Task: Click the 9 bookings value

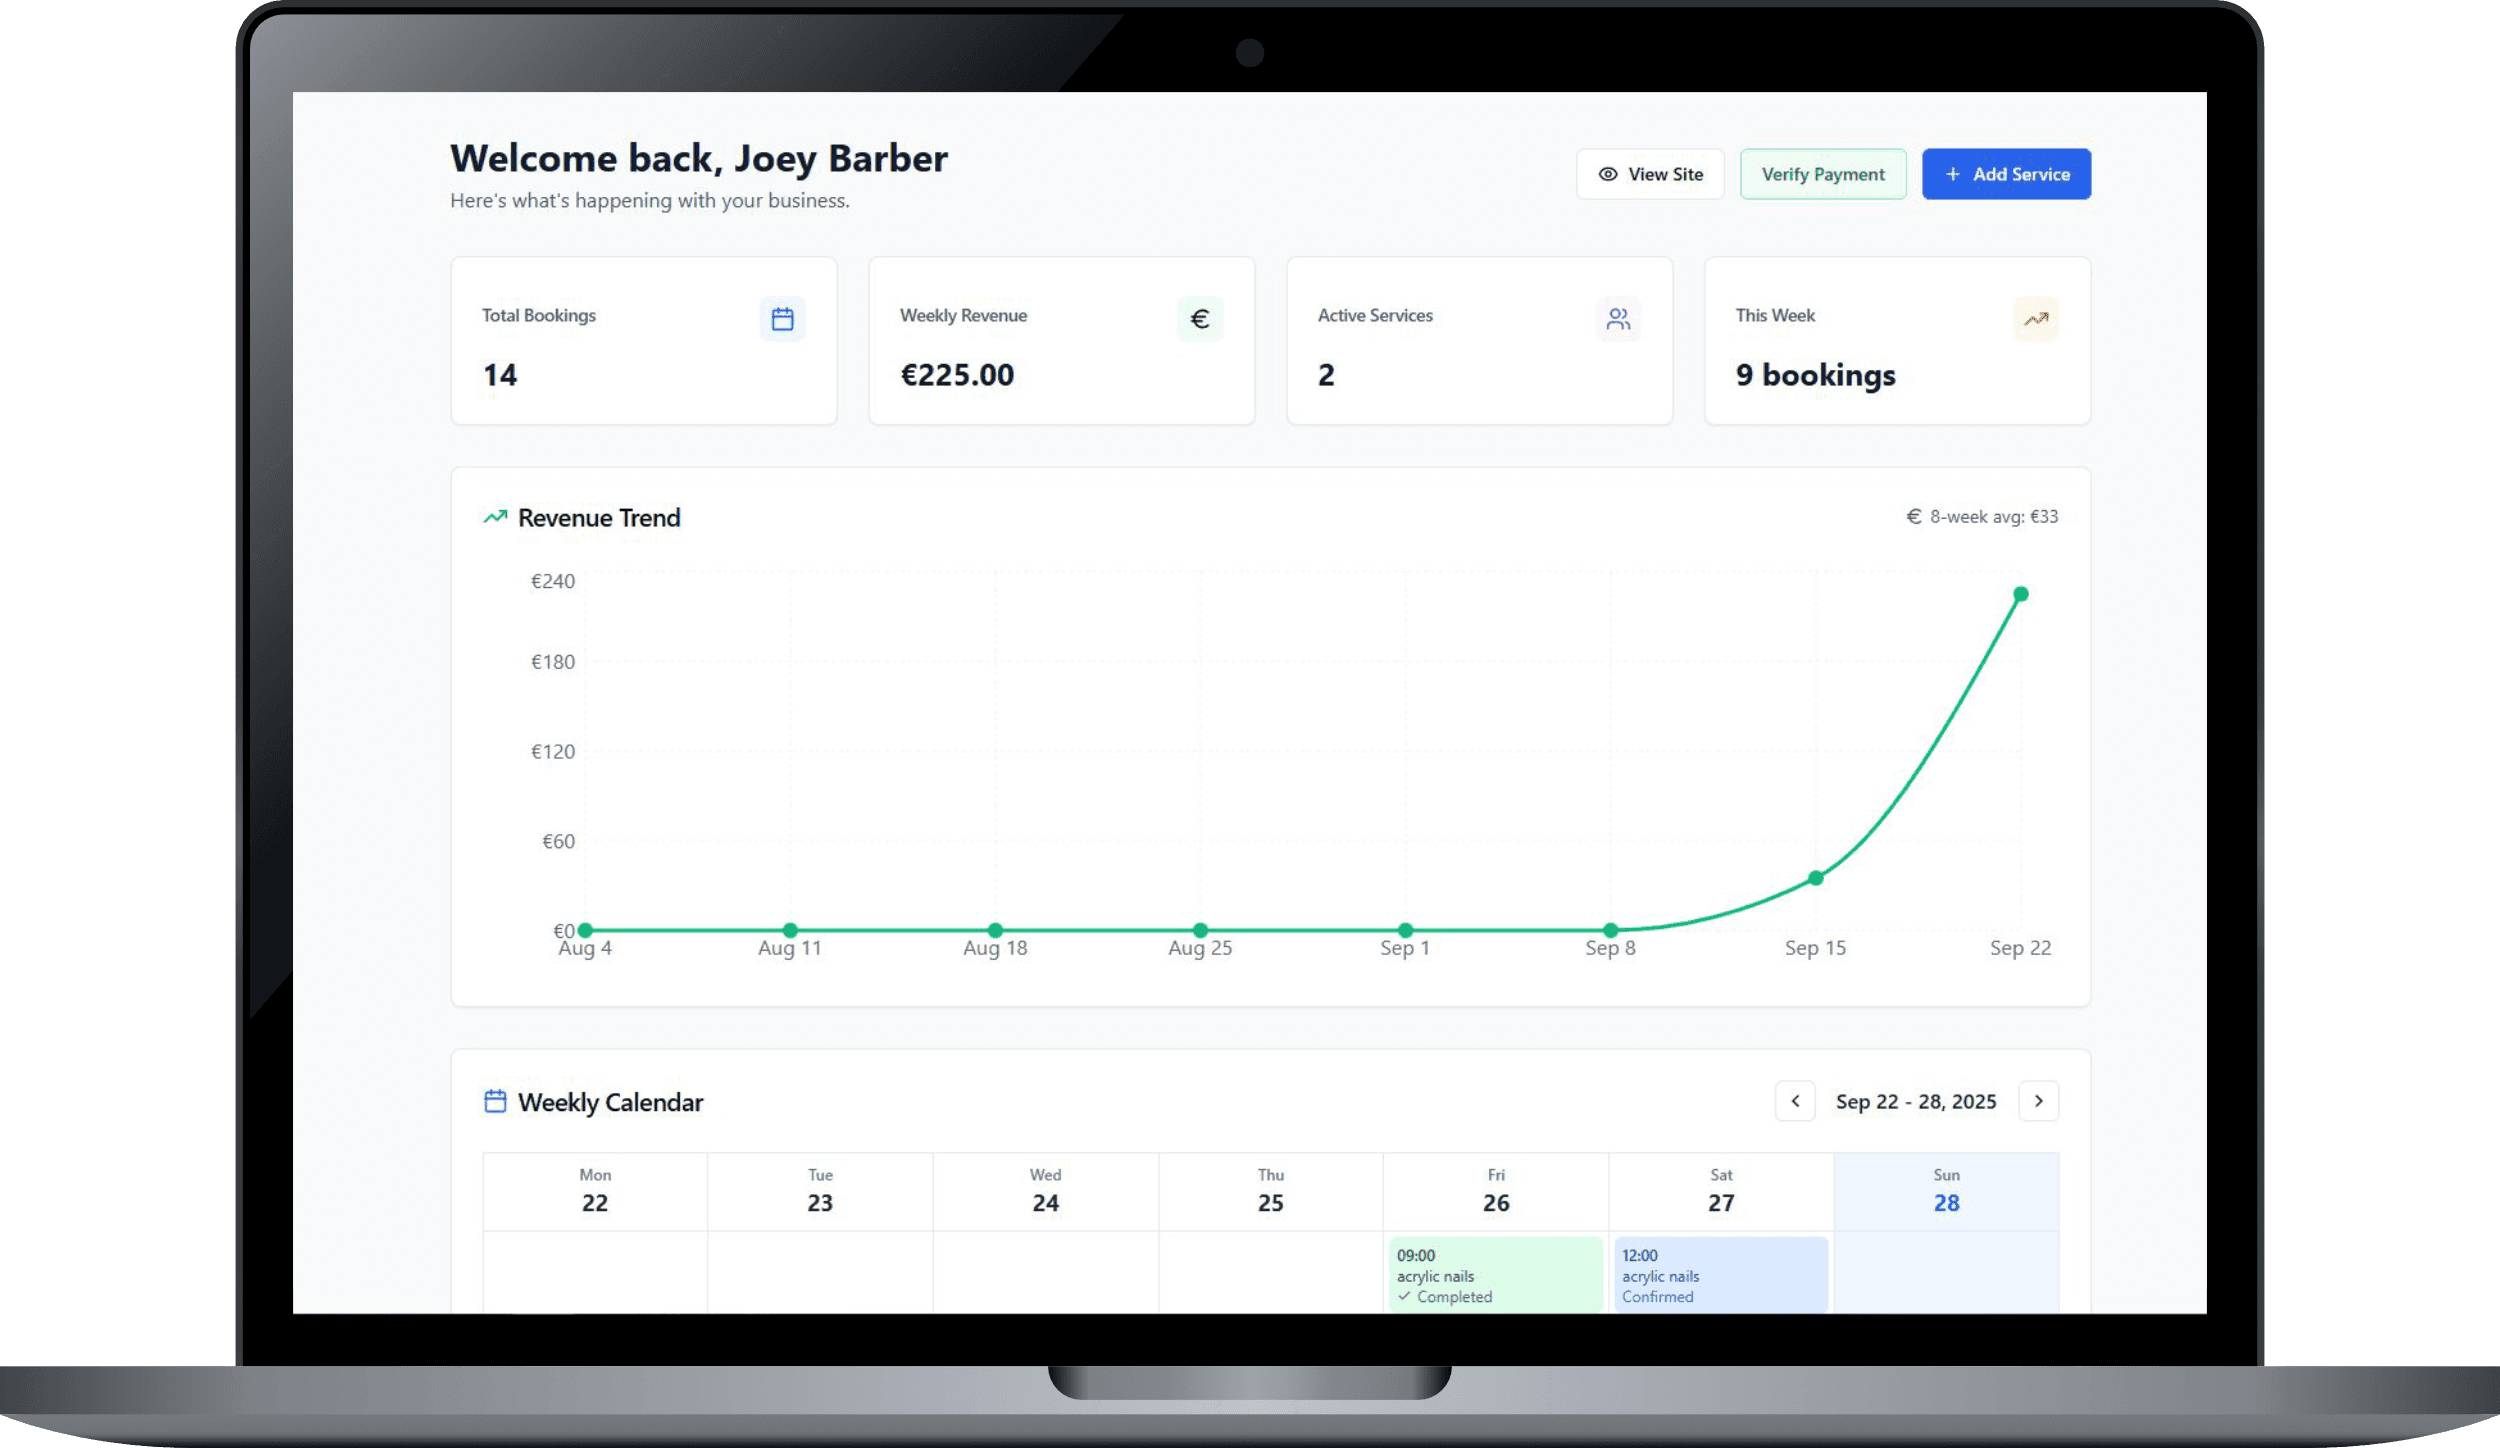Action: pos(1815,375)
